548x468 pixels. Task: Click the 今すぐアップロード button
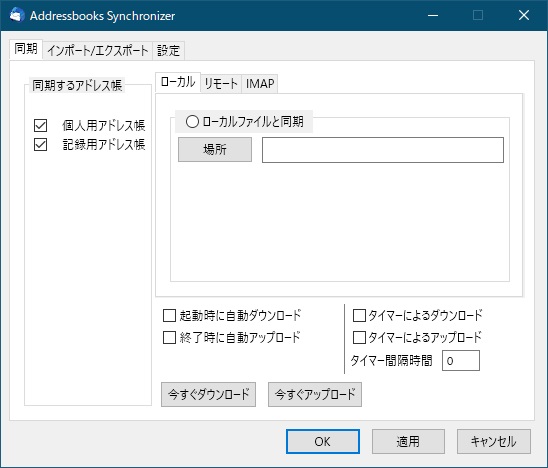[x=315, y=395]
